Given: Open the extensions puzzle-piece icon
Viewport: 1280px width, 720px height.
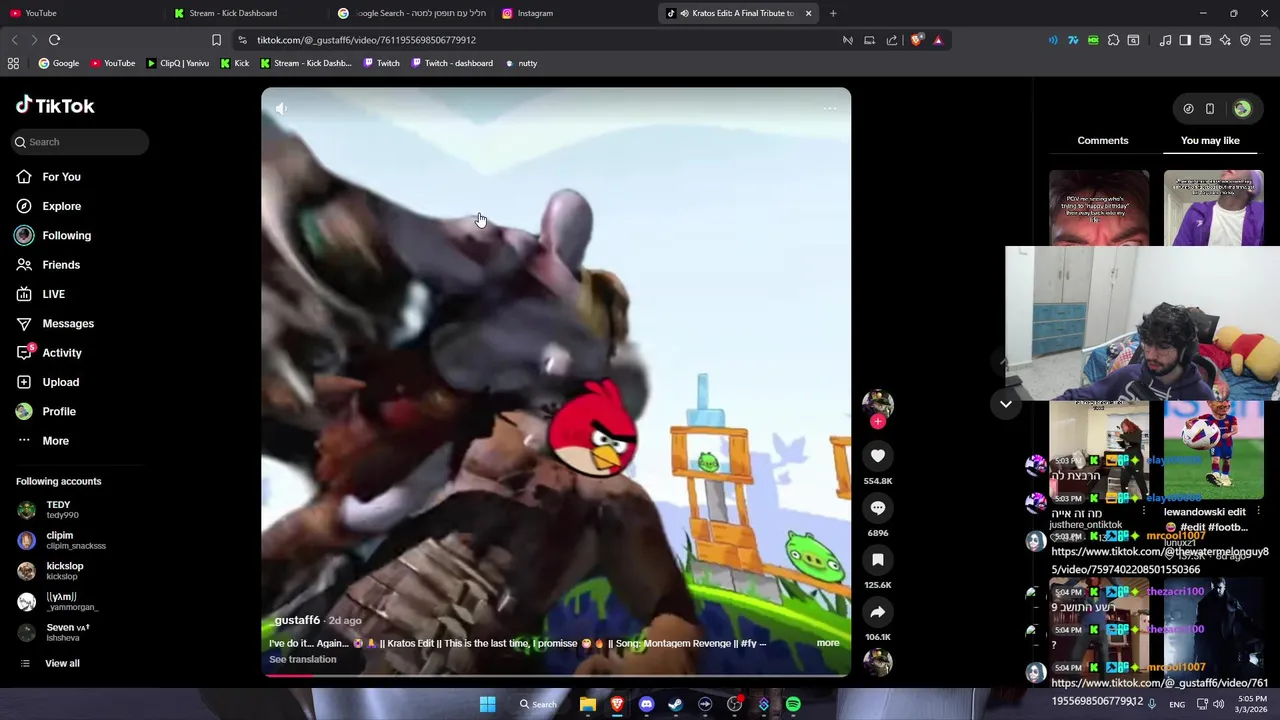Looking at the screenshot, I should (1113, 40).
